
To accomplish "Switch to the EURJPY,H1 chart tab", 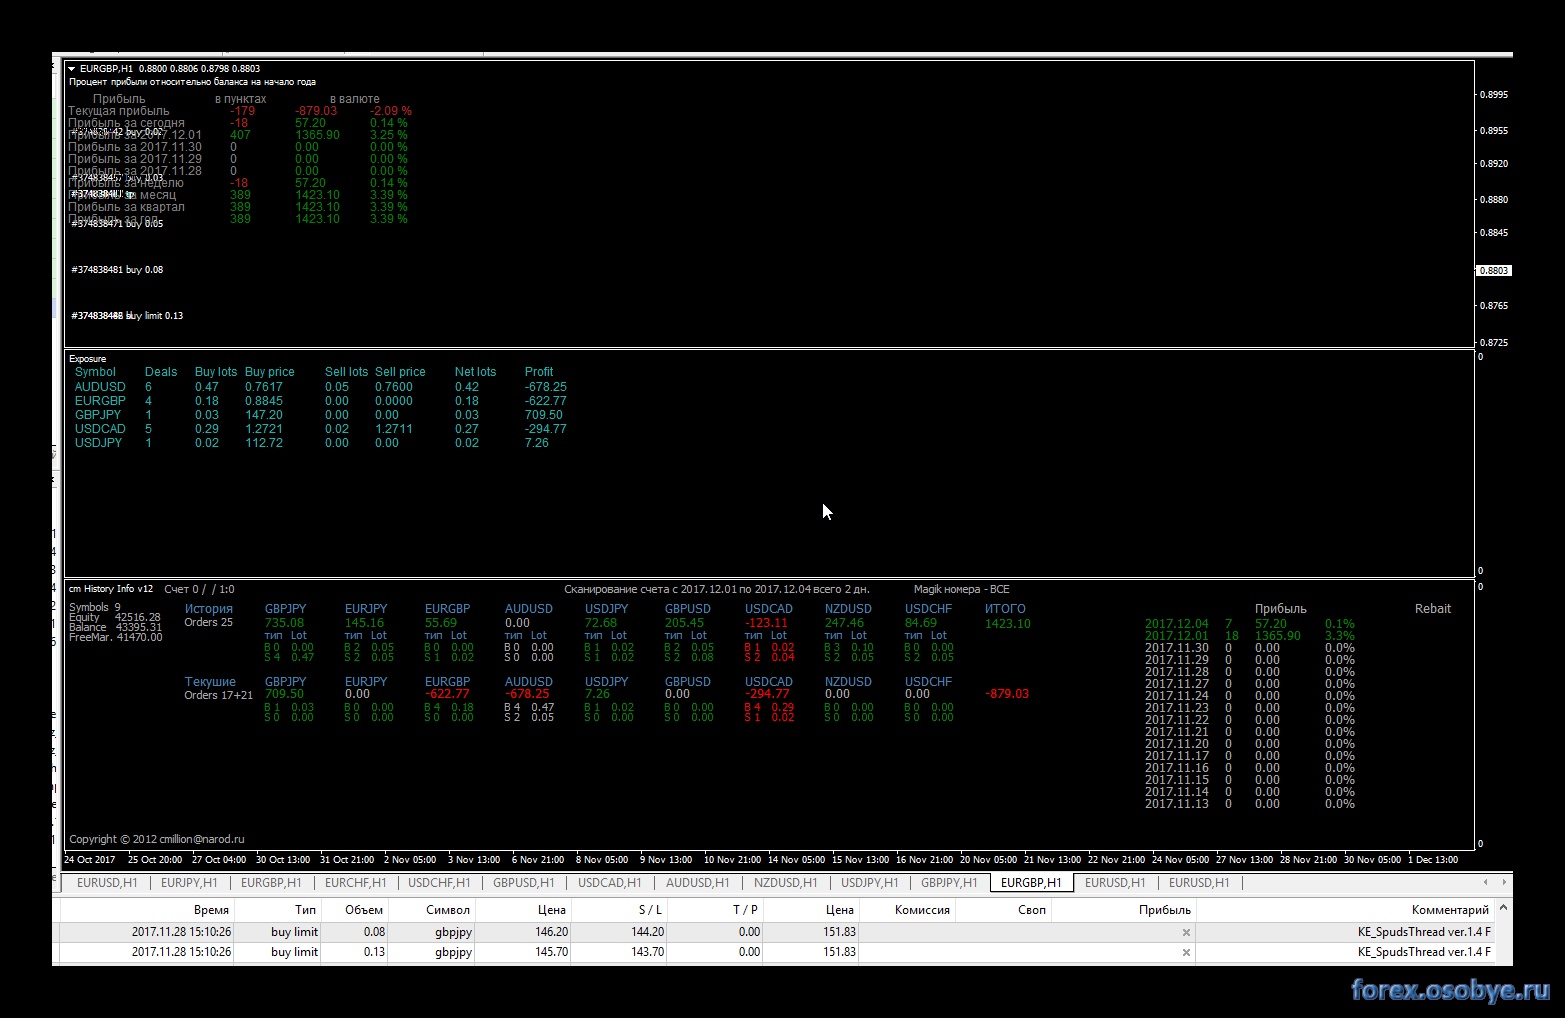I will [189, 883].
